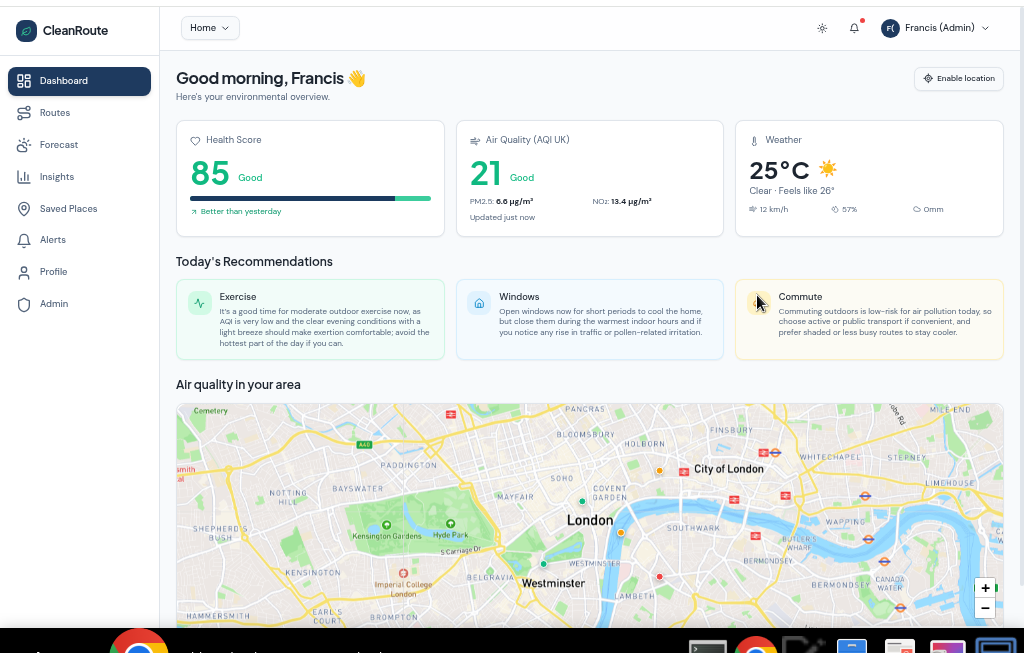This screenshot has height=653, width=1024.
Task: Click the AQI value 21
Action: coord(485,174)
